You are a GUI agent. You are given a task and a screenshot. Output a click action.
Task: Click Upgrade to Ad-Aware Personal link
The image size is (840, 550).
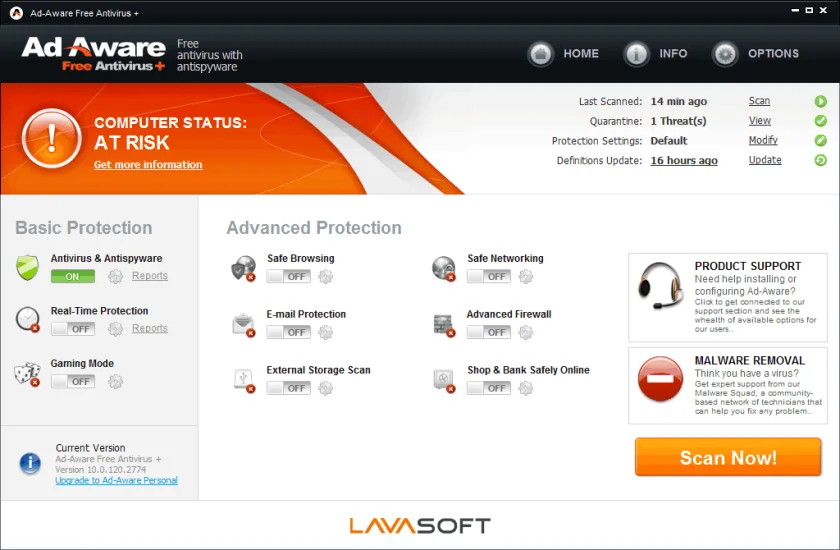click(116, 480)
